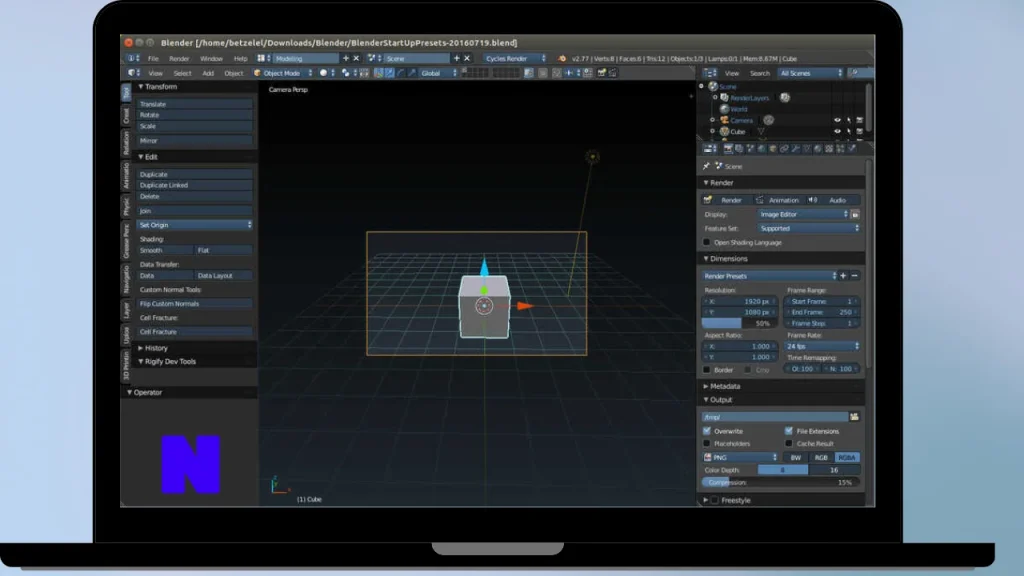Image resolution: width=1024 pixels, height=576 pixels.
Task: Open the Supported feature set dropdown
Action: (x=808, y=229)
